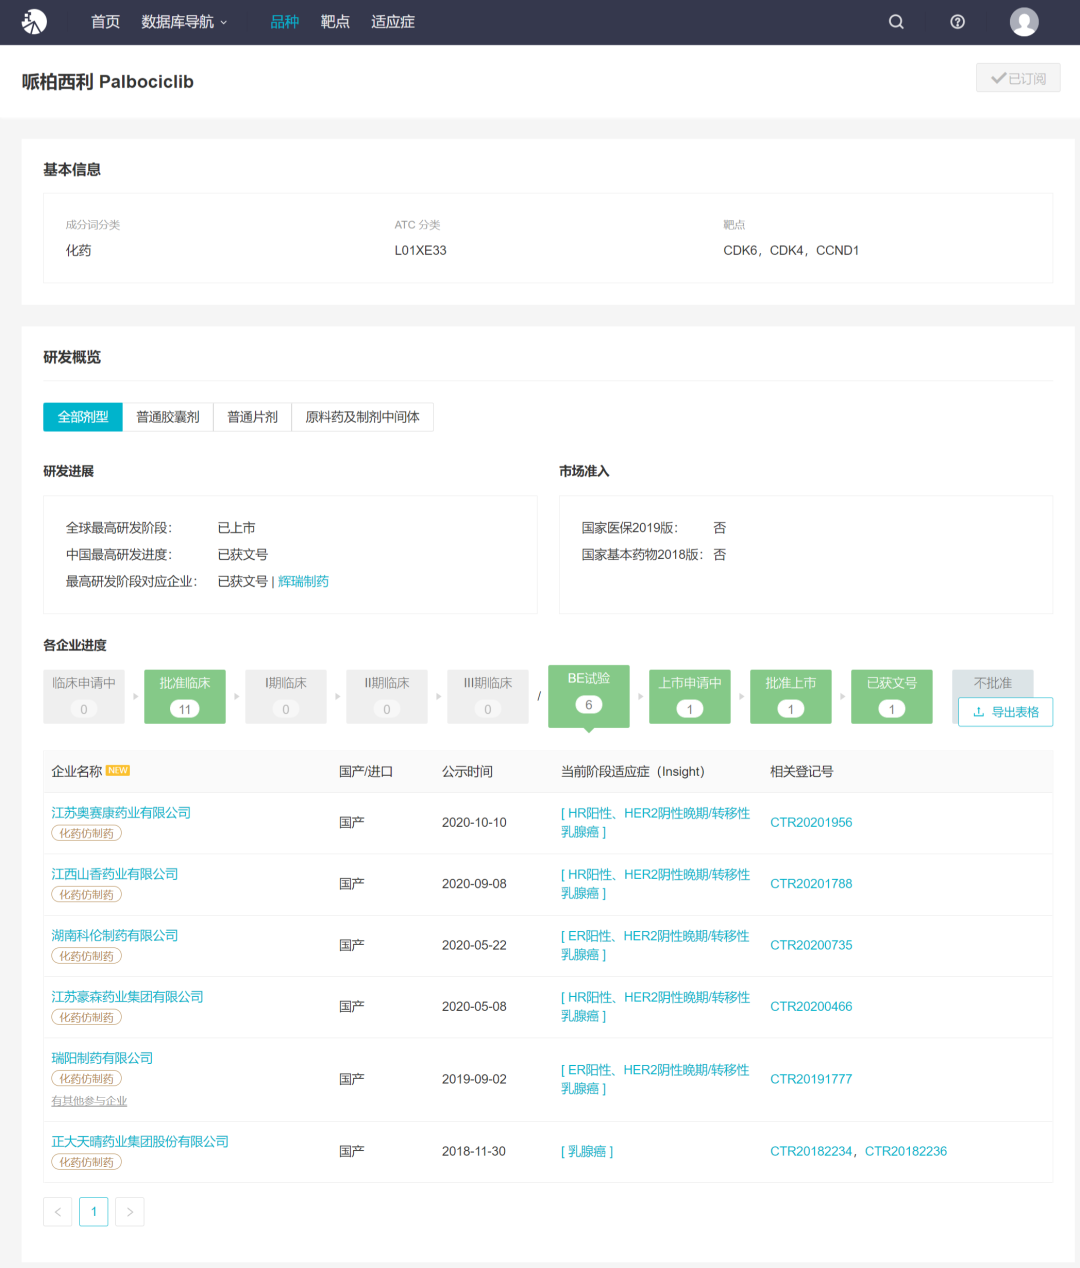Screen dimensions: 1080x1268
Task: Click the 导出表格 export button
Action: 1006,712
